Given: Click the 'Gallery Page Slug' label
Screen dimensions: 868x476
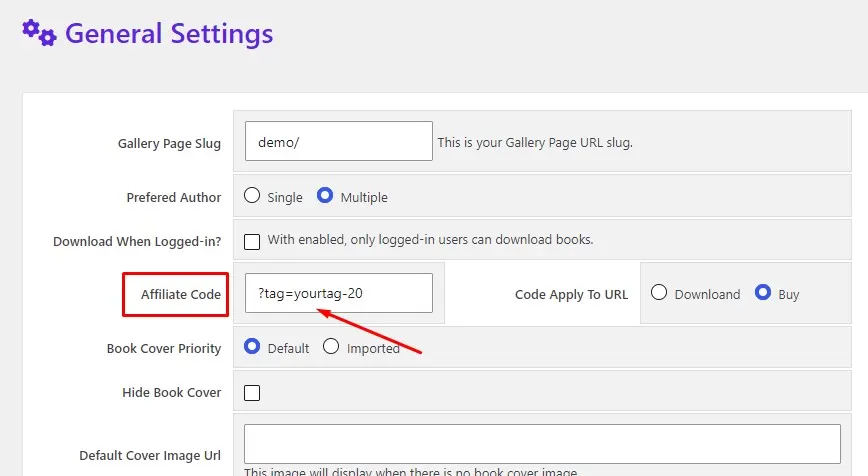Looking at the screenshot, I should pos(169,143).
